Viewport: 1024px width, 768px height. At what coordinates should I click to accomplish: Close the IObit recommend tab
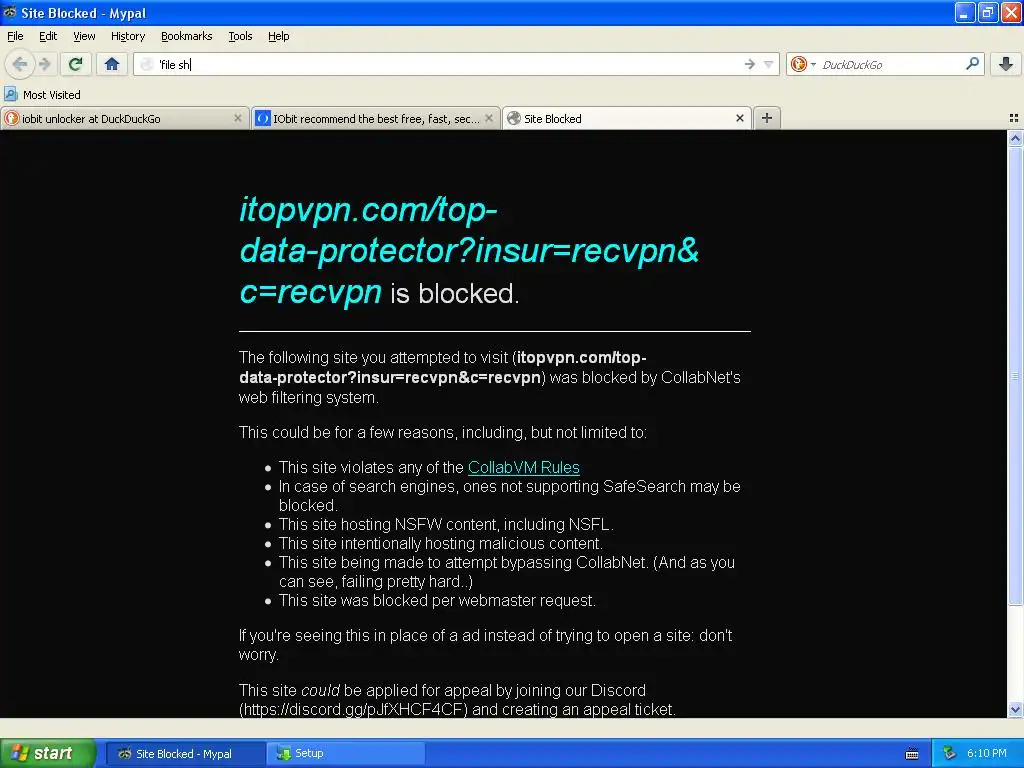(488, 118)
